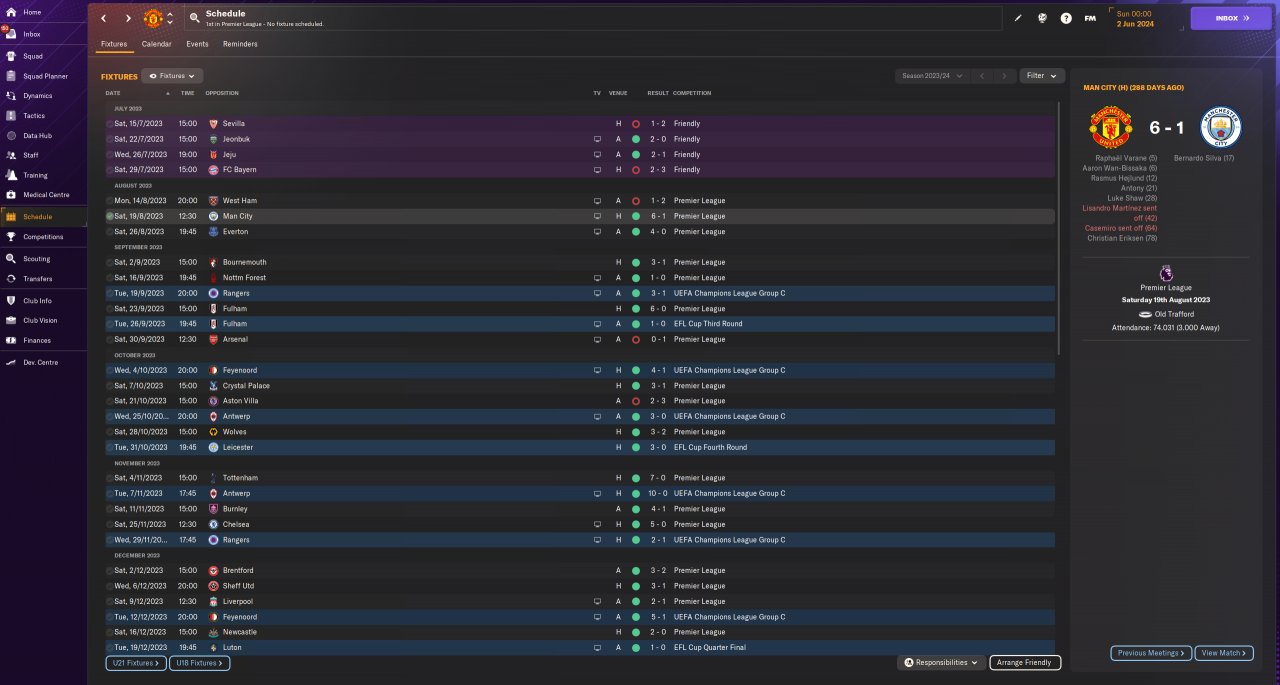The width and height of the screenshot is (1280, 685).
Task: Click TV icon on the Jeonbuk row
Action: [597, 139]
